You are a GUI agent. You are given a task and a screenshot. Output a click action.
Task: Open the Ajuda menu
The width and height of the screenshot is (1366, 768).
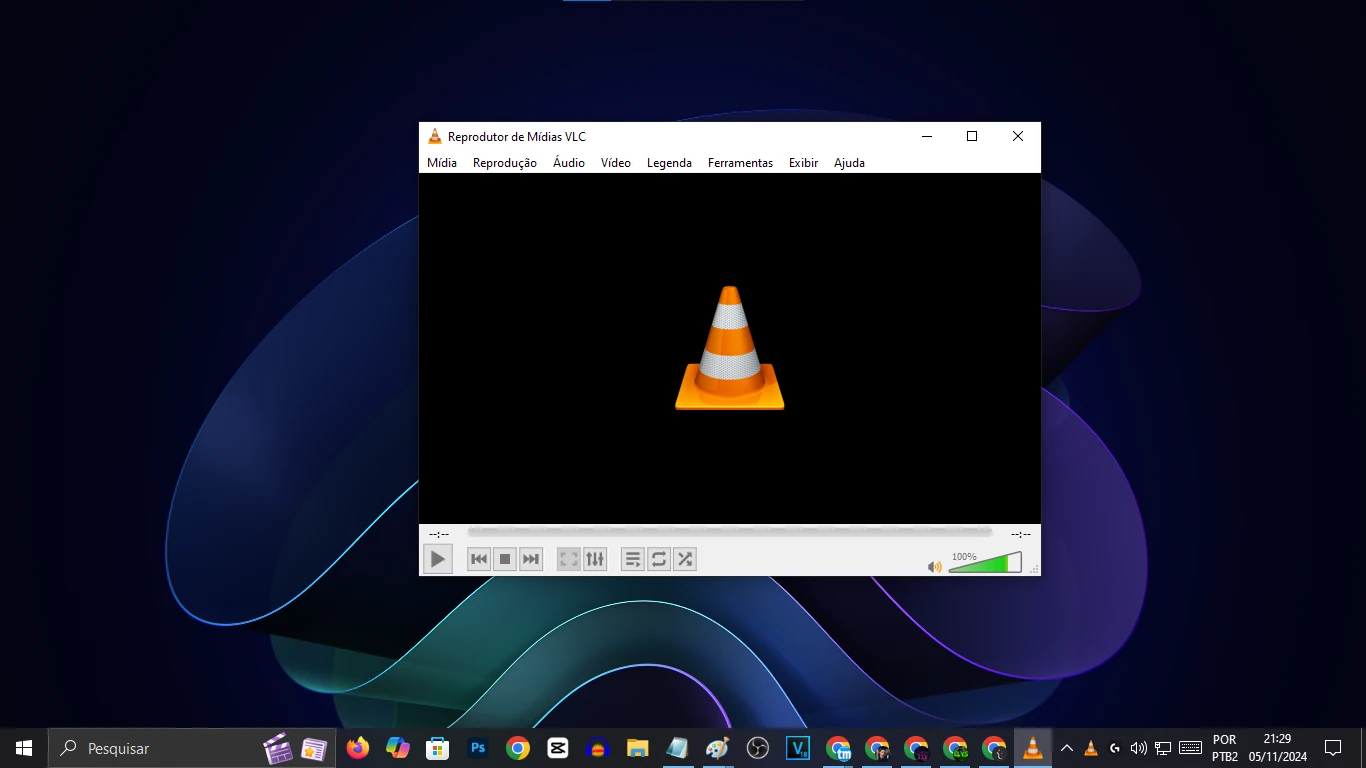[849, 163]
